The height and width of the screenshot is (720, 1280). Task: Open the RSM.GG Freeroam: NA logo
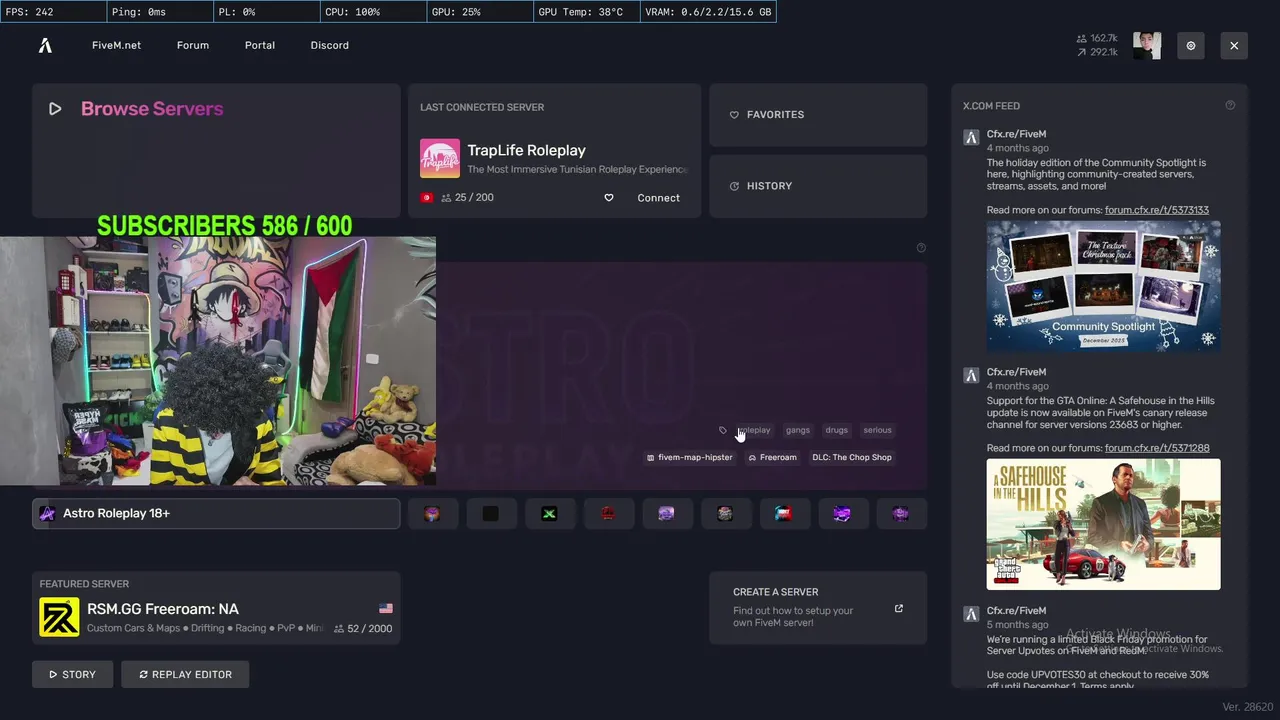click(59, 617)
